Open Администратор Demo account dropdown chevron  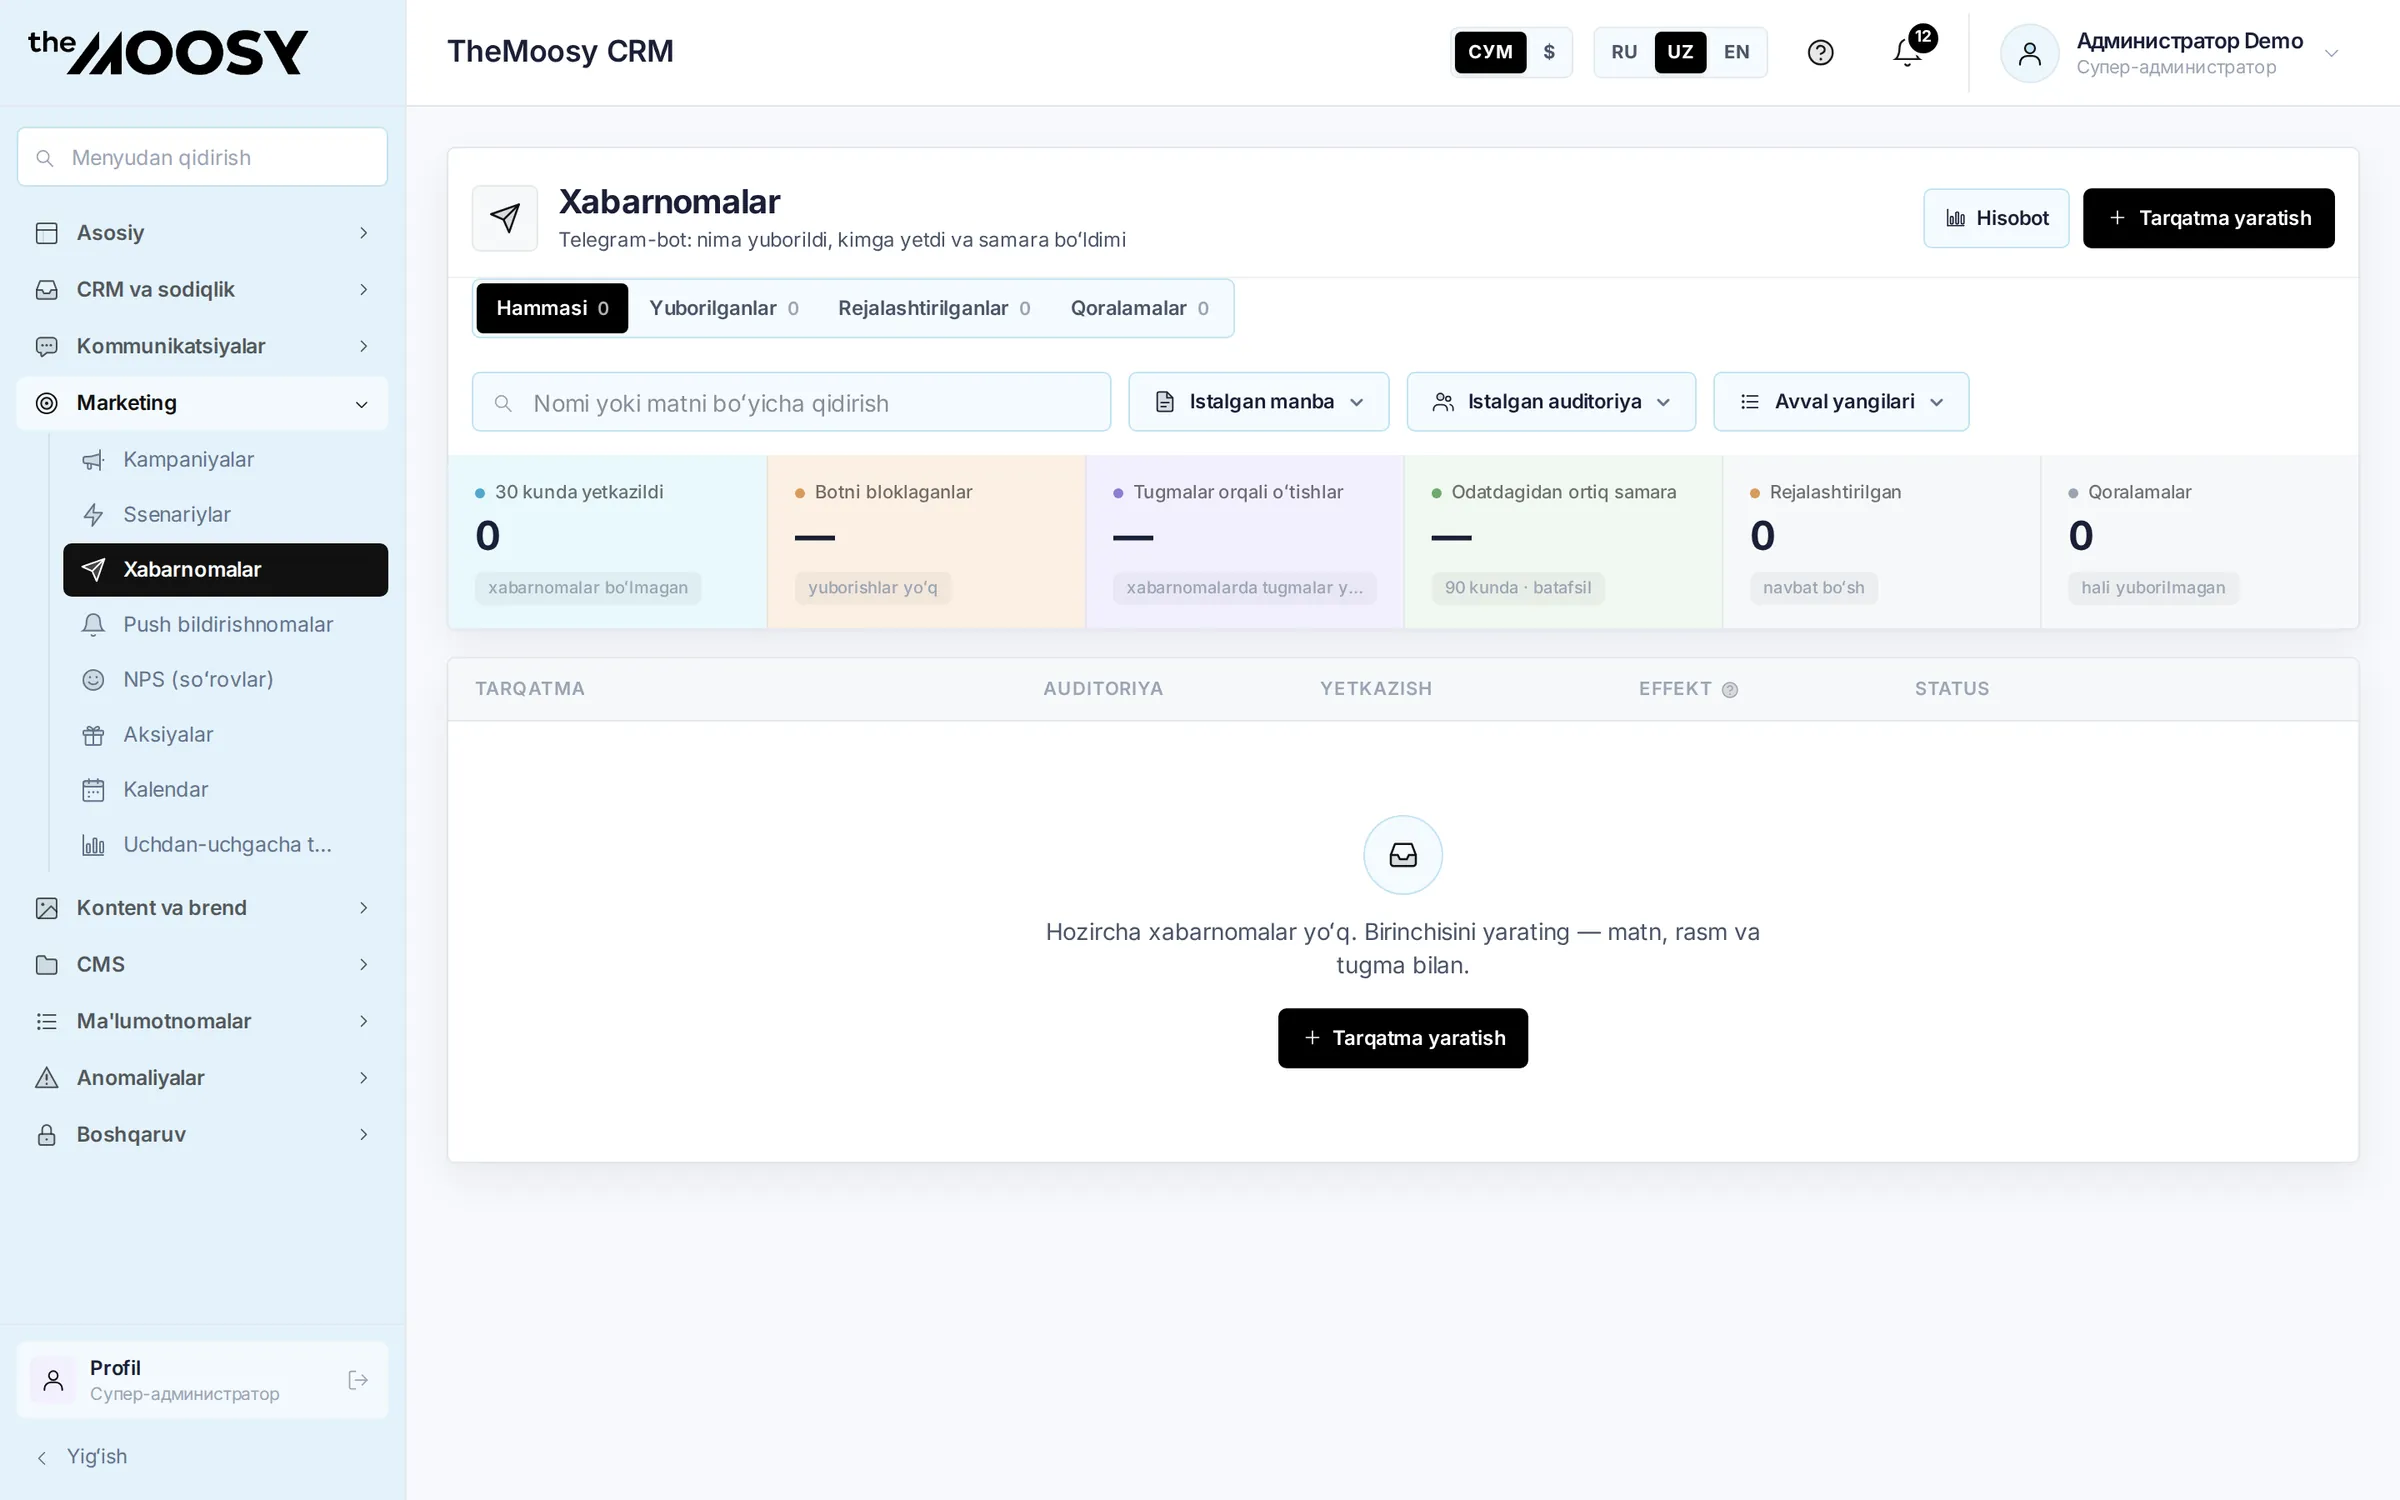point(2331,53)
